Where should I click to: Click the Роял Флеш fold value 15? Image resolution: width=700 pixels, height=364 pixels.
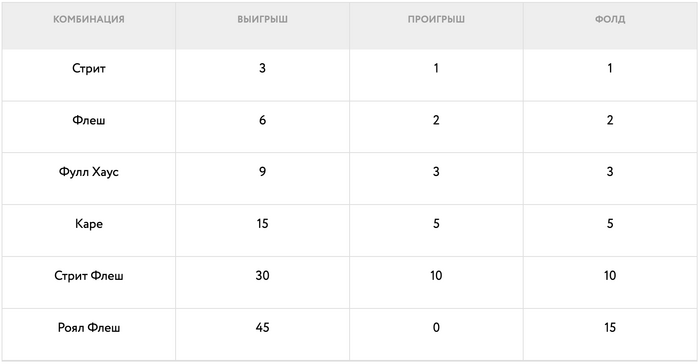610,327
